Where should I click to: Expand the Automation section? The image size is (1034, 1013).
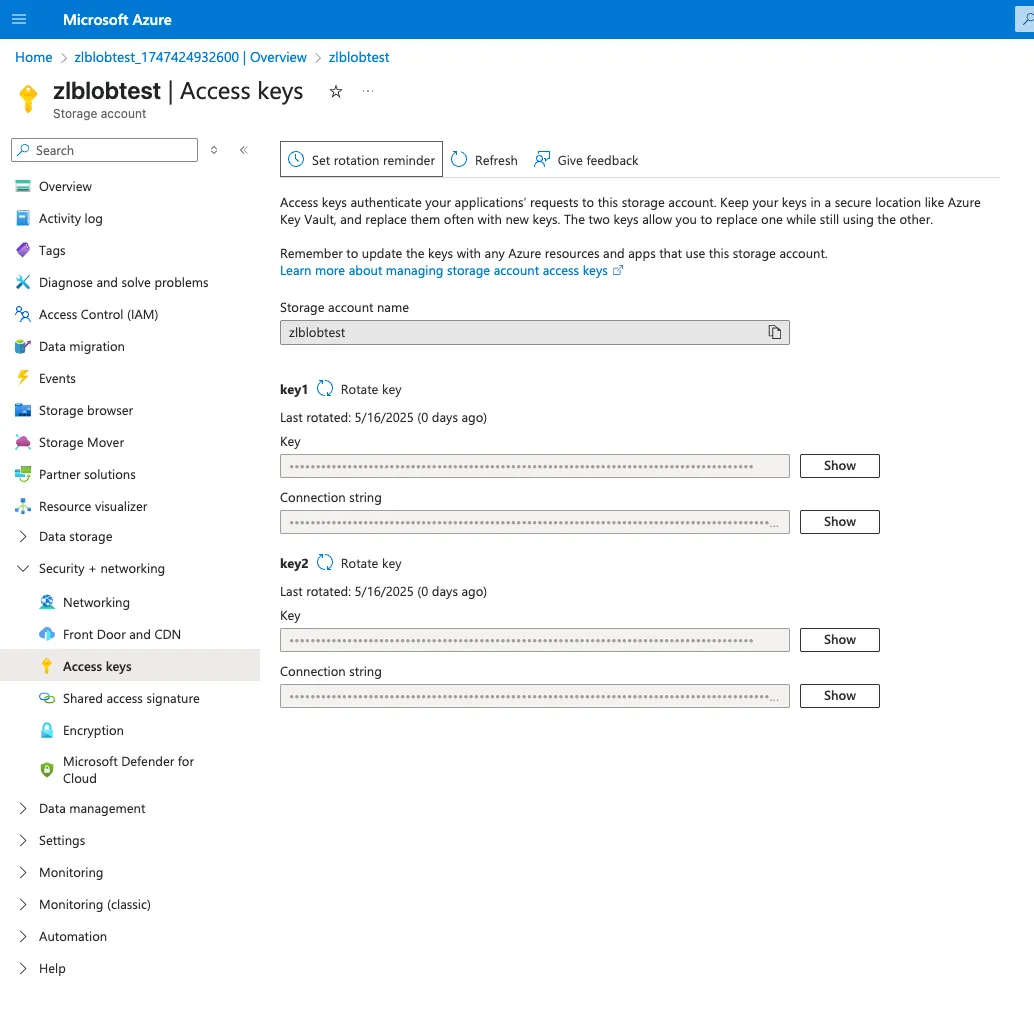(x=23, y=936)
